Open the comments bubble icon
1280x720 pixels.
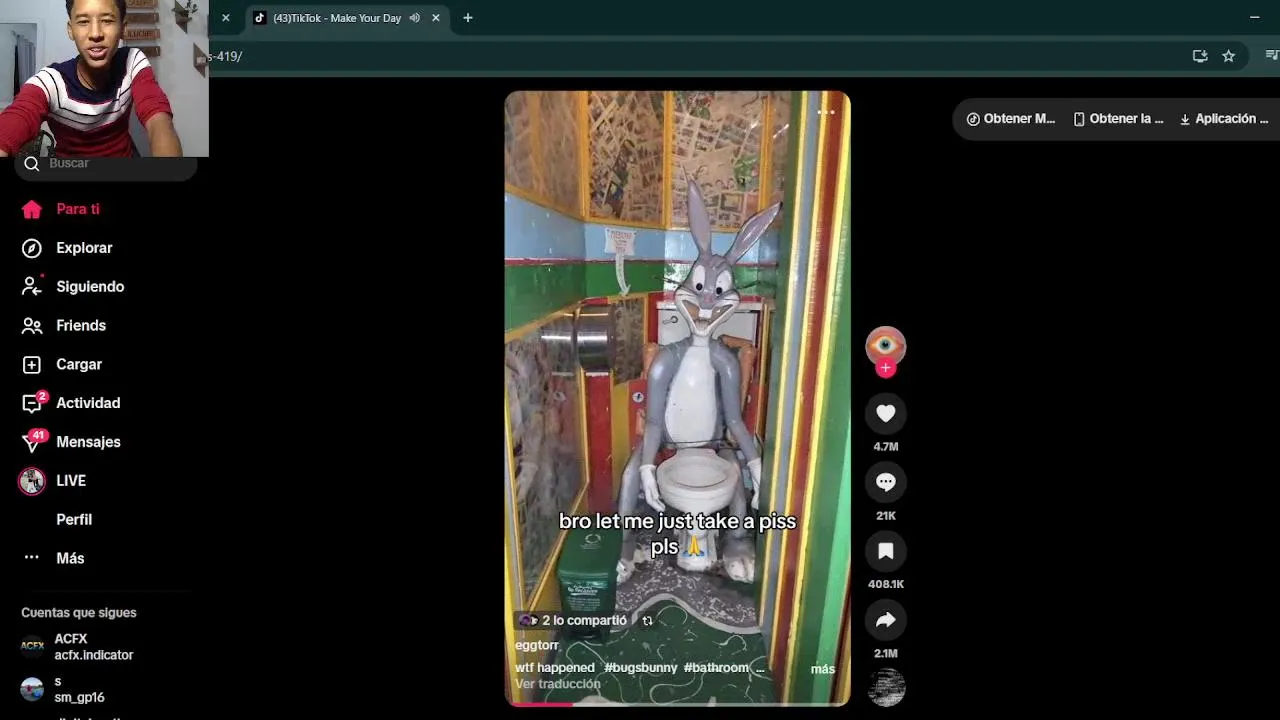pyautogui.click(x=885, y=482)
